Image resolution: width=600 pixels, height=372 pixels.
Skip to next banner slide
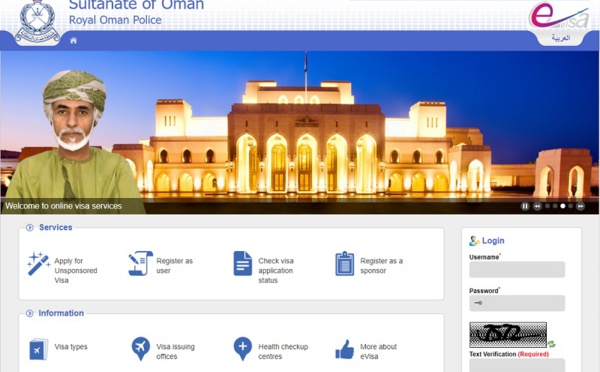[580, 206]
